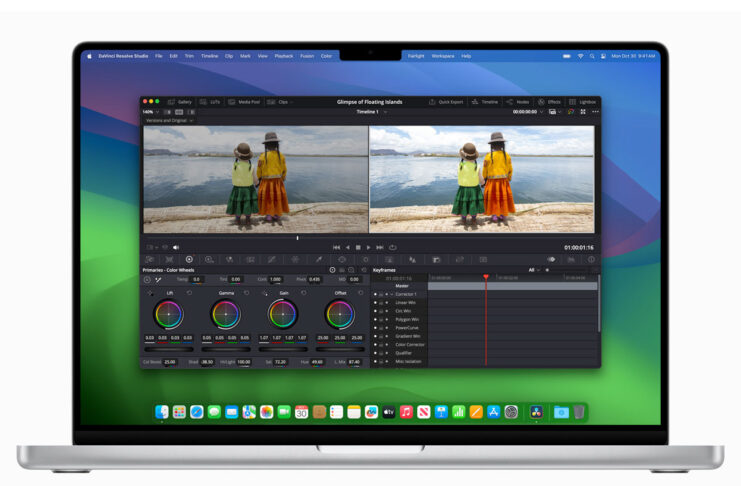Viewport: 741px width, 486px height.
Task: Expand the Corrector 1 keyframe track
Action: pyautogui.click(x=392, y=294)
